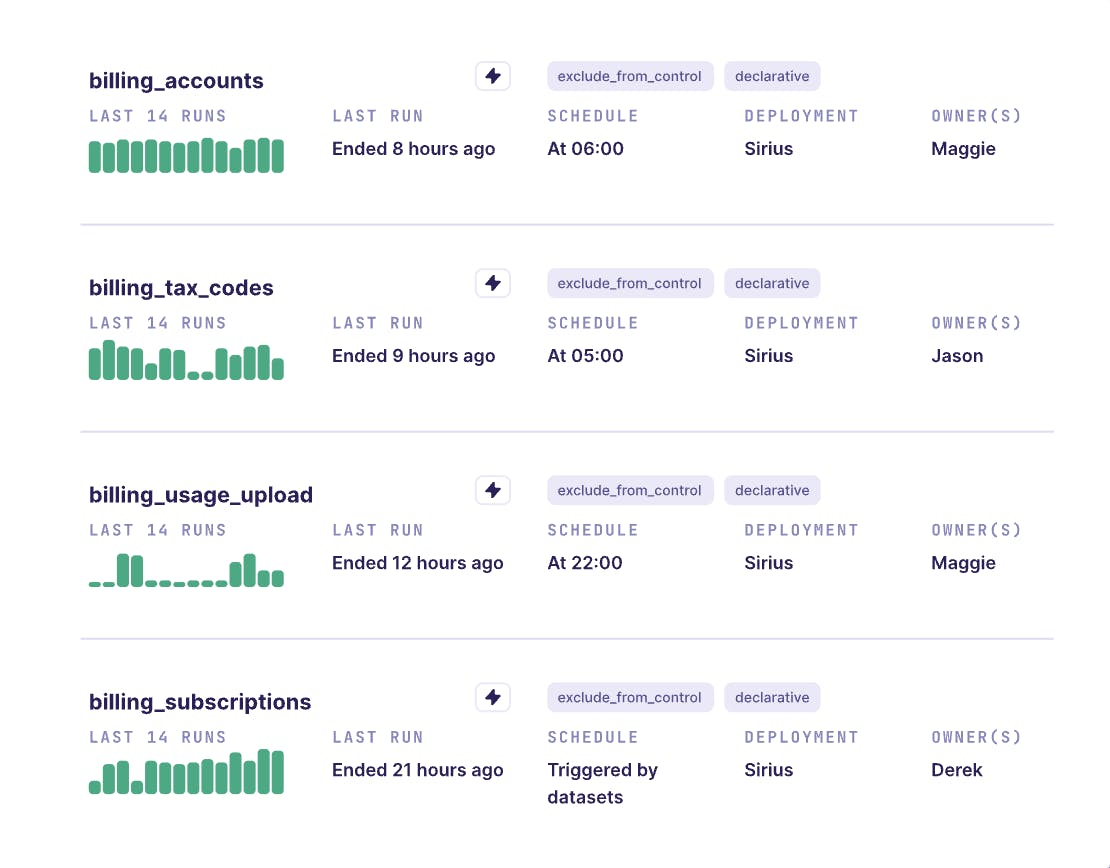Click the owner Derek on billing_subscriptions
Viewport: 1110px width, 868px height.
[956, 770]
